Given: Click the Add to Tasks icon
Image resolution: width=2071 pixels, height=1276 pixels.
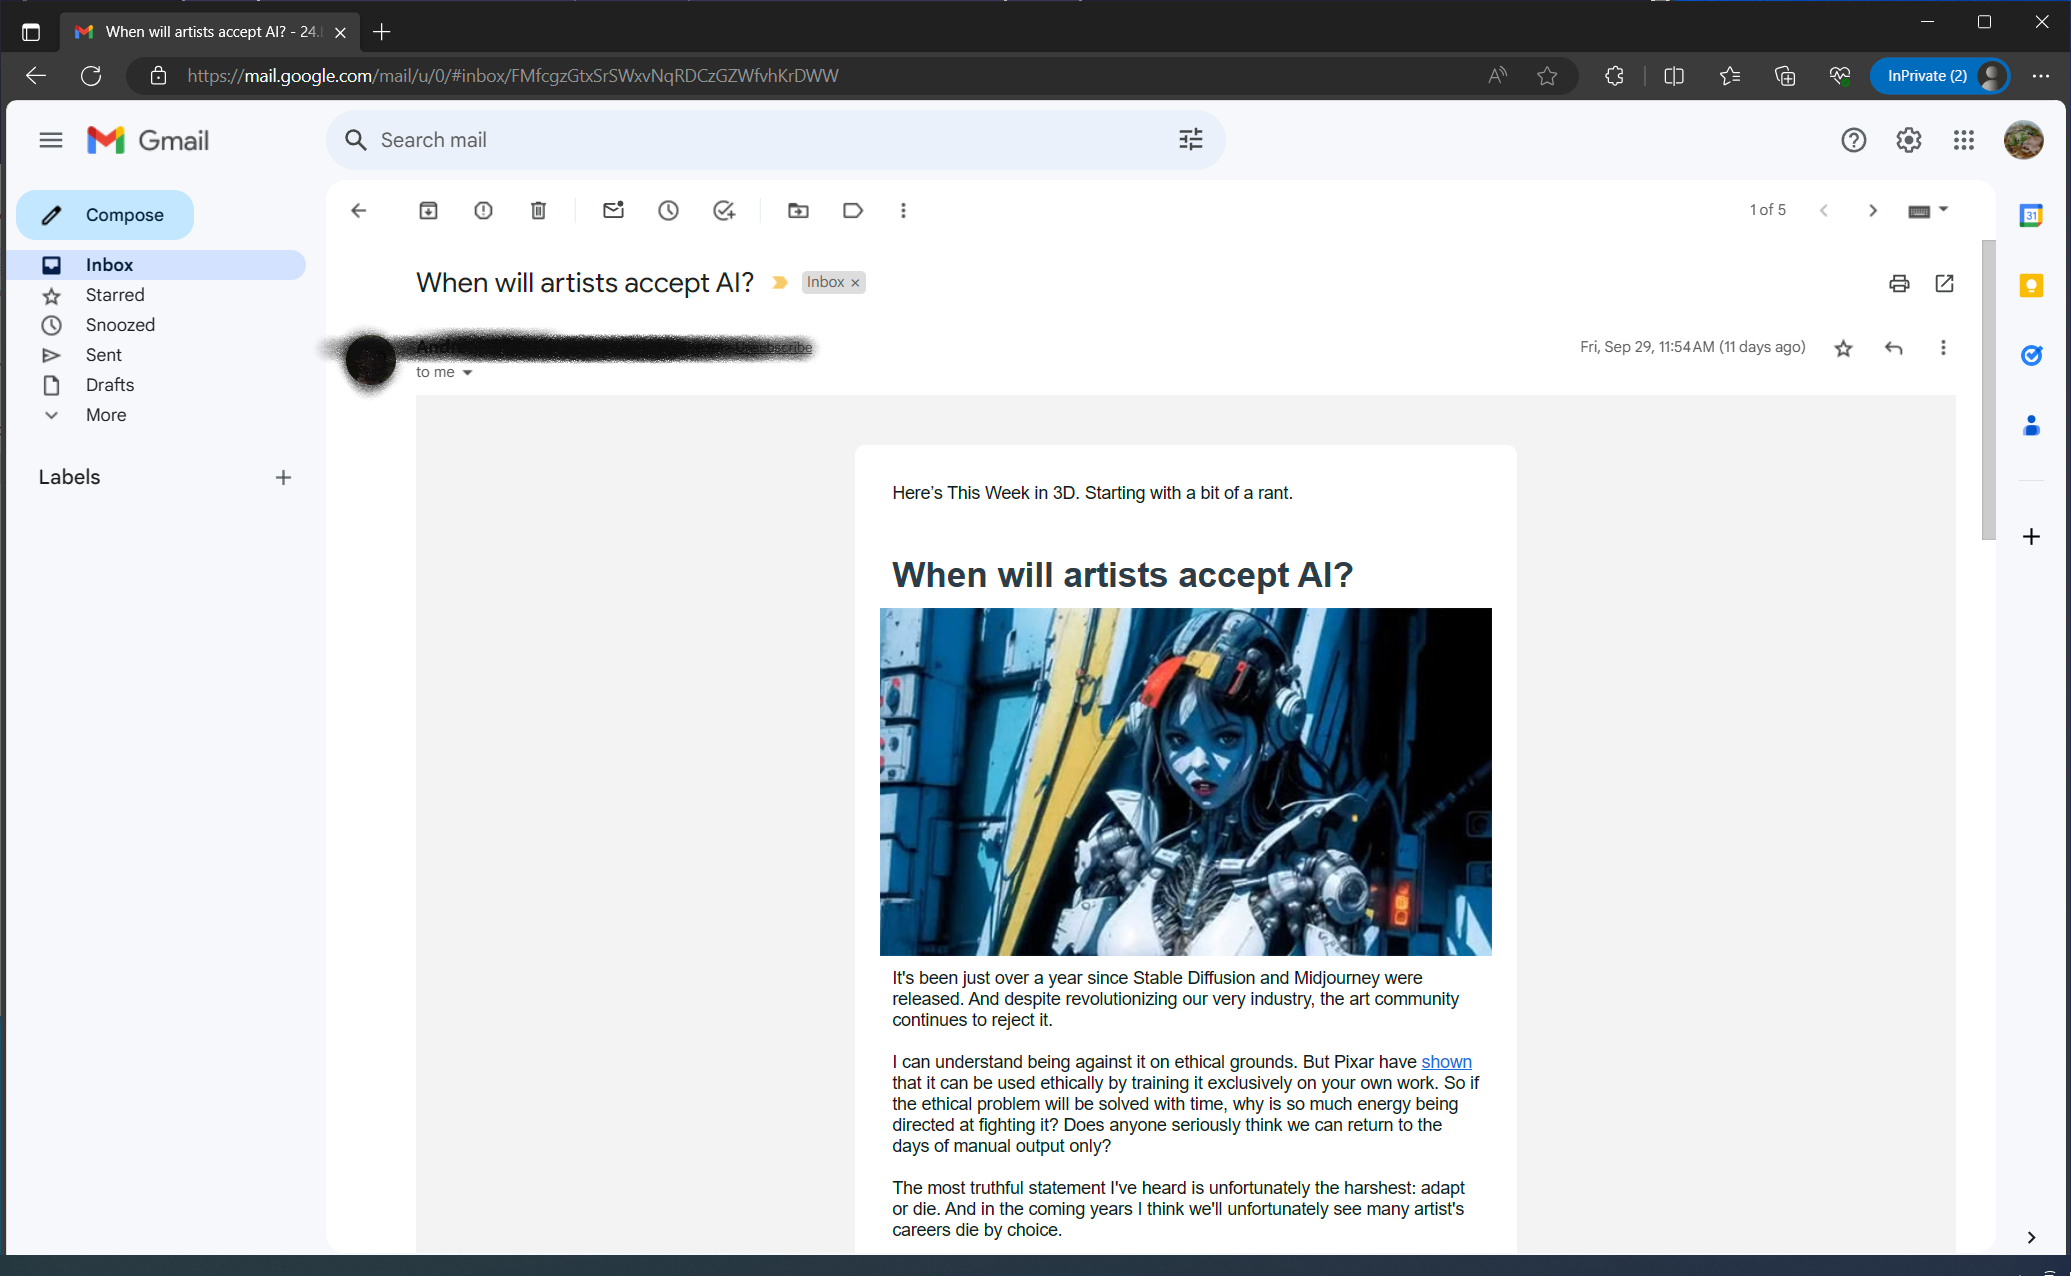Looking at the screenshot, I should [x=723, y=210].
